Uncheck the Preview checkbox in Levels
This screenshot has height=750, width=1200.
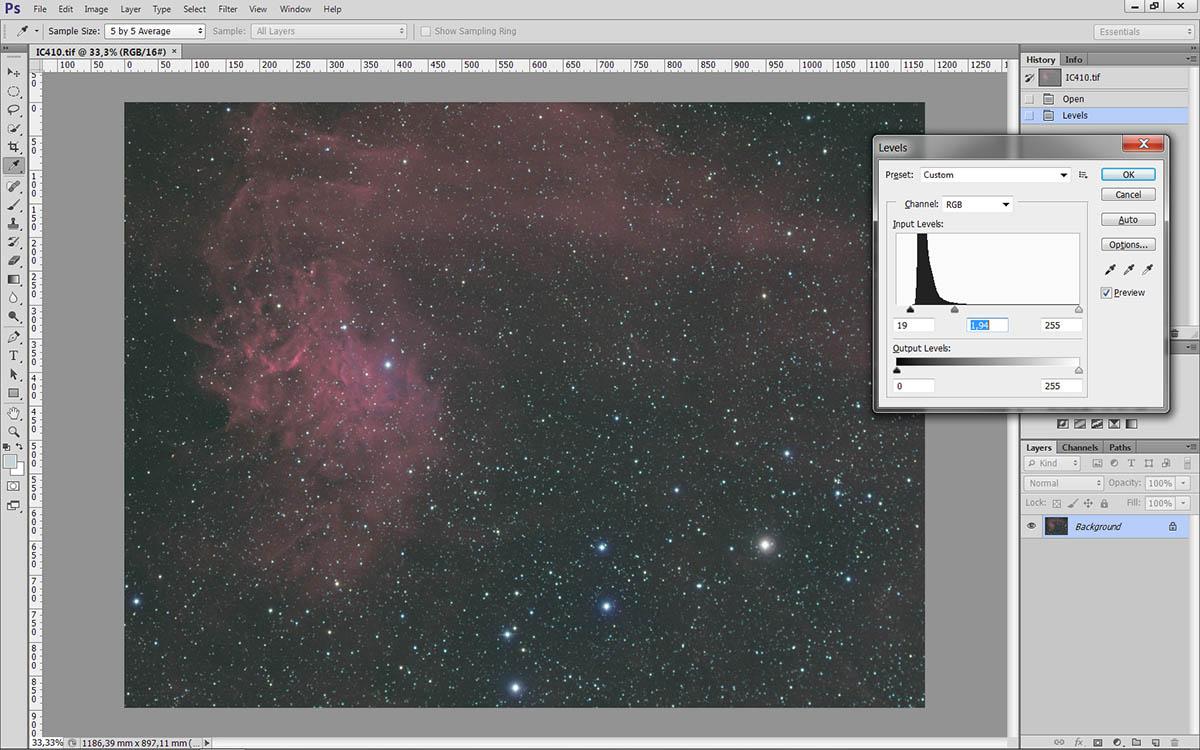click(x=1106, y=293)
